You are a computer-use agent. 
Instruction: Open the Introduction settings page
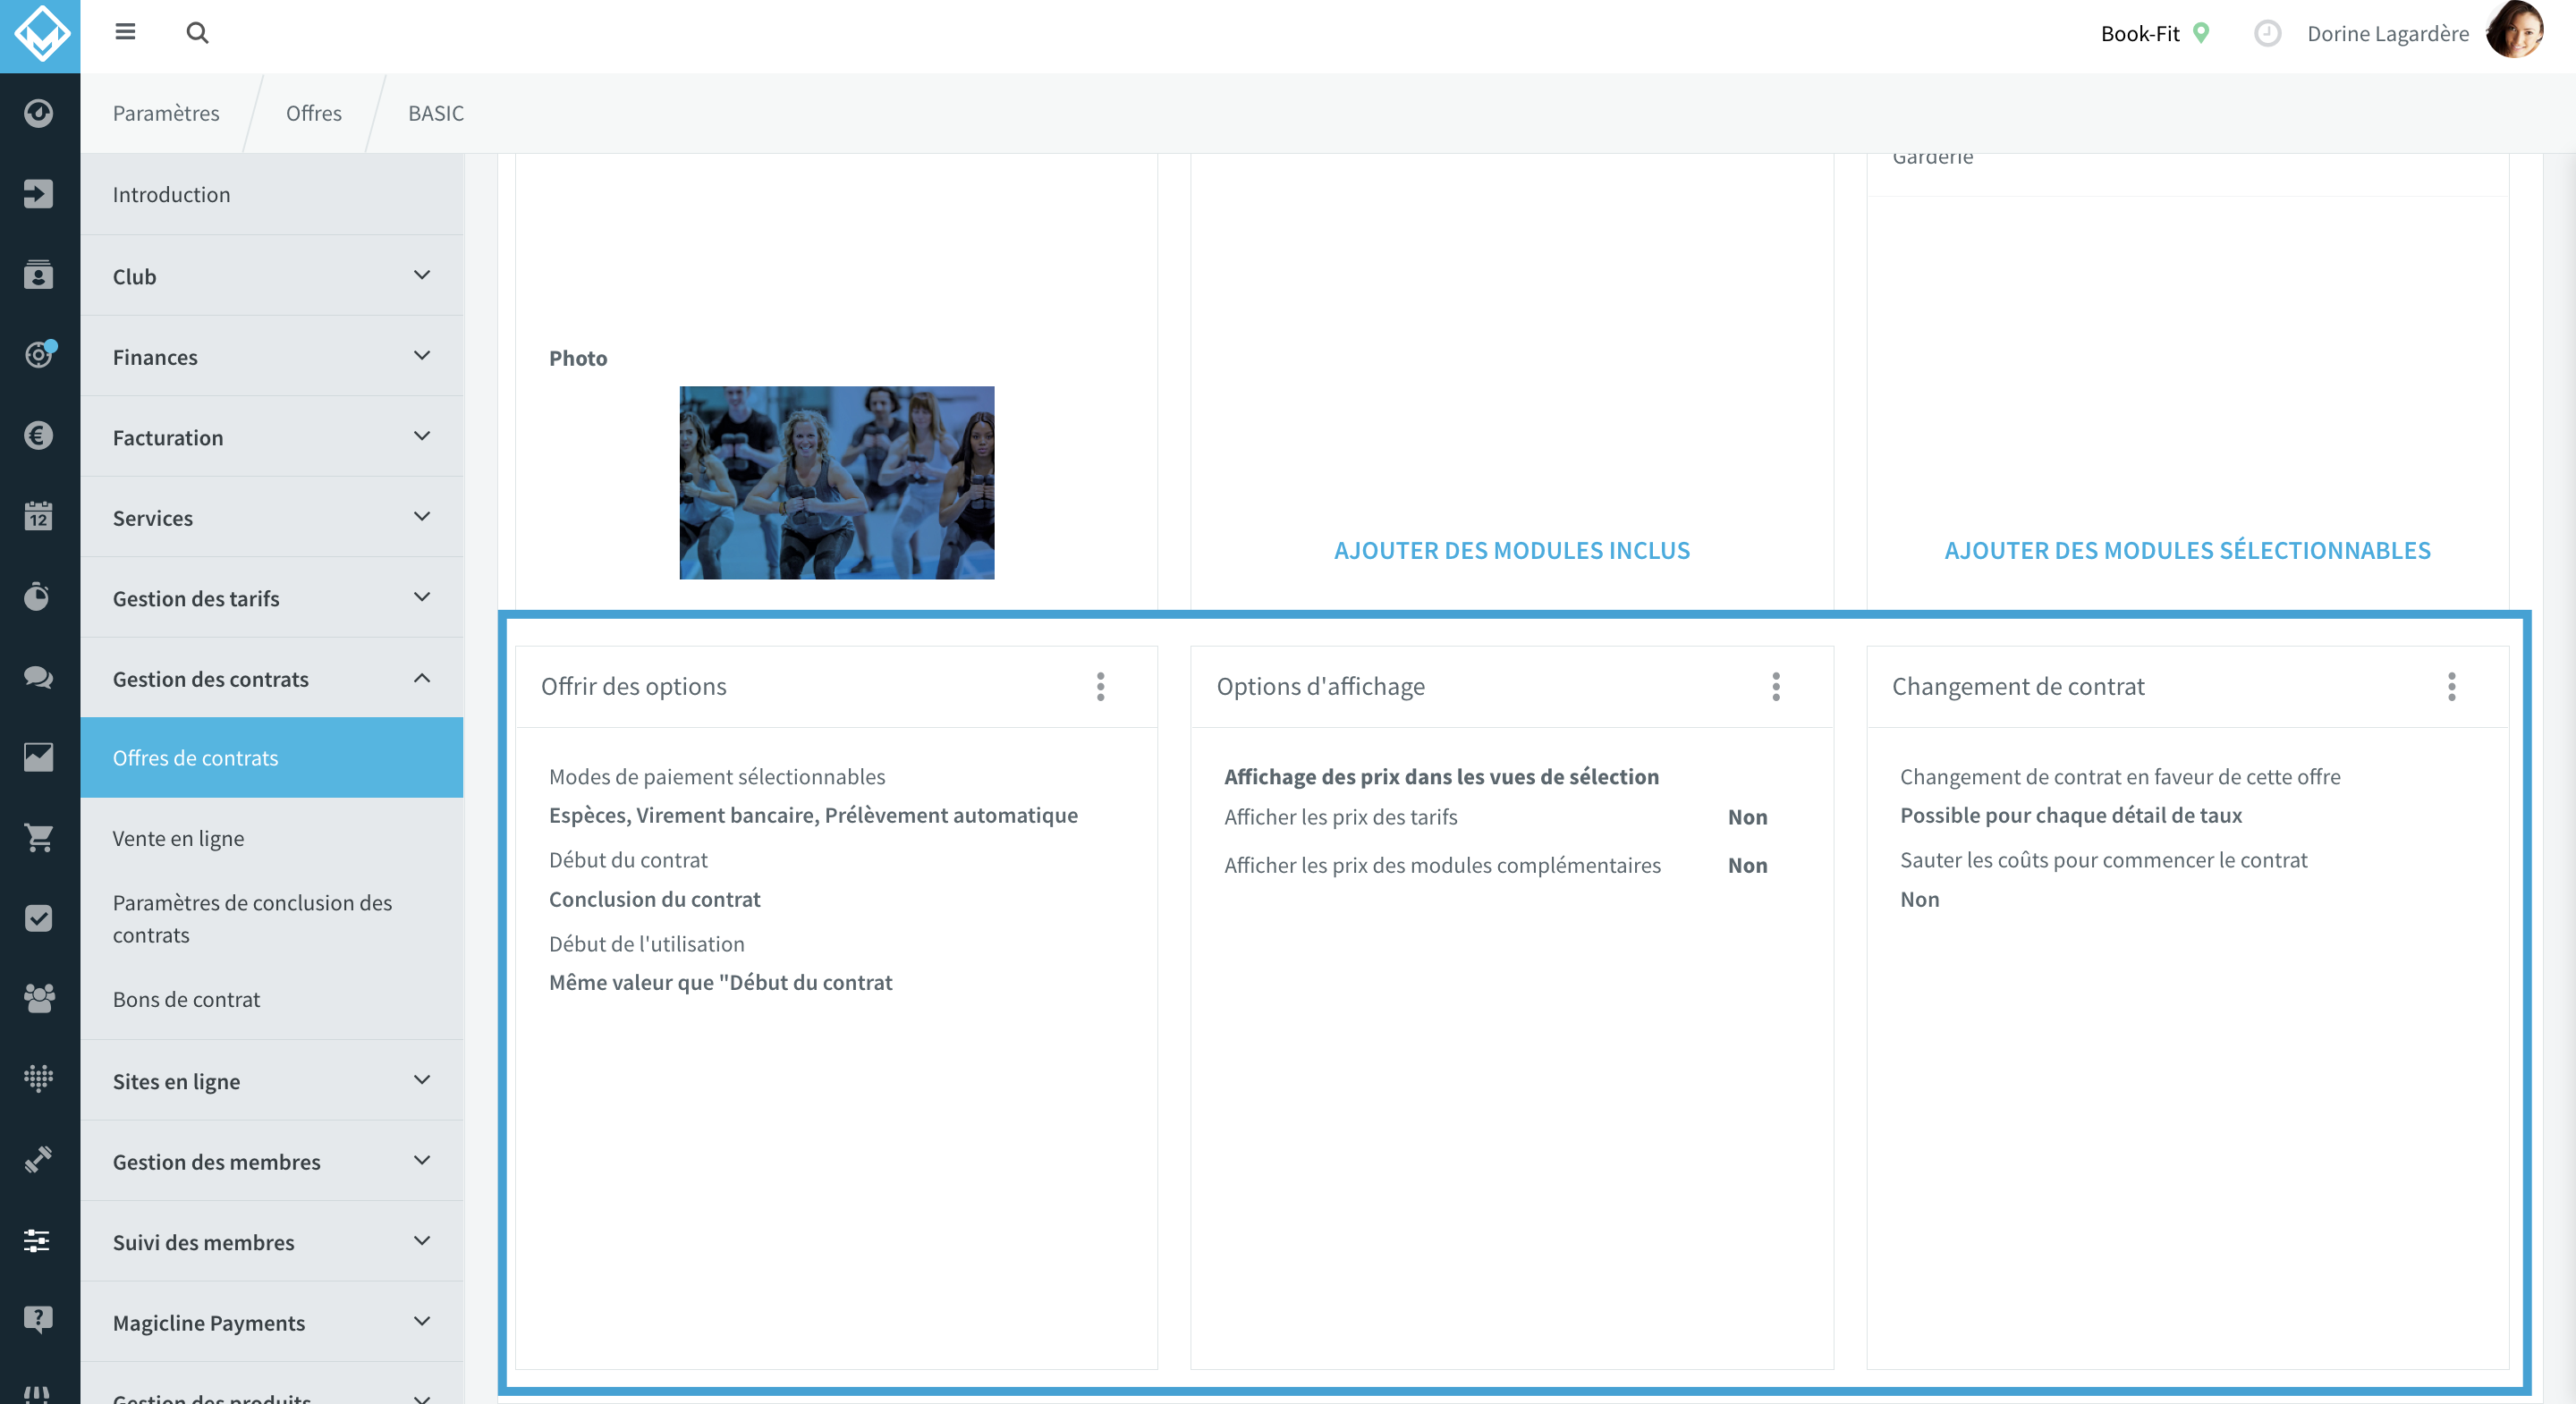(272, 195)
